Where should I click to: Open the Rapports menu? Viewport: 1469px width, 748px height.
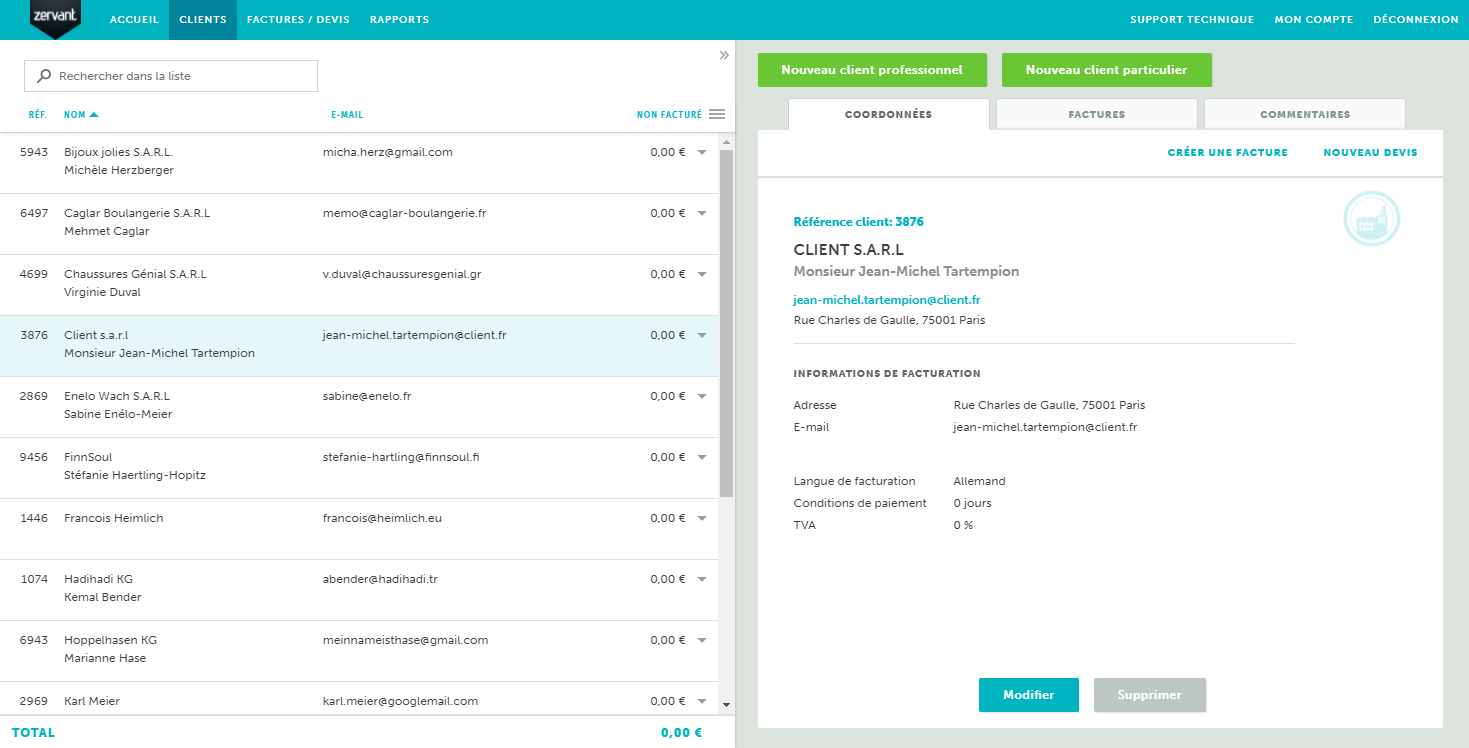(x=399, y=20)
